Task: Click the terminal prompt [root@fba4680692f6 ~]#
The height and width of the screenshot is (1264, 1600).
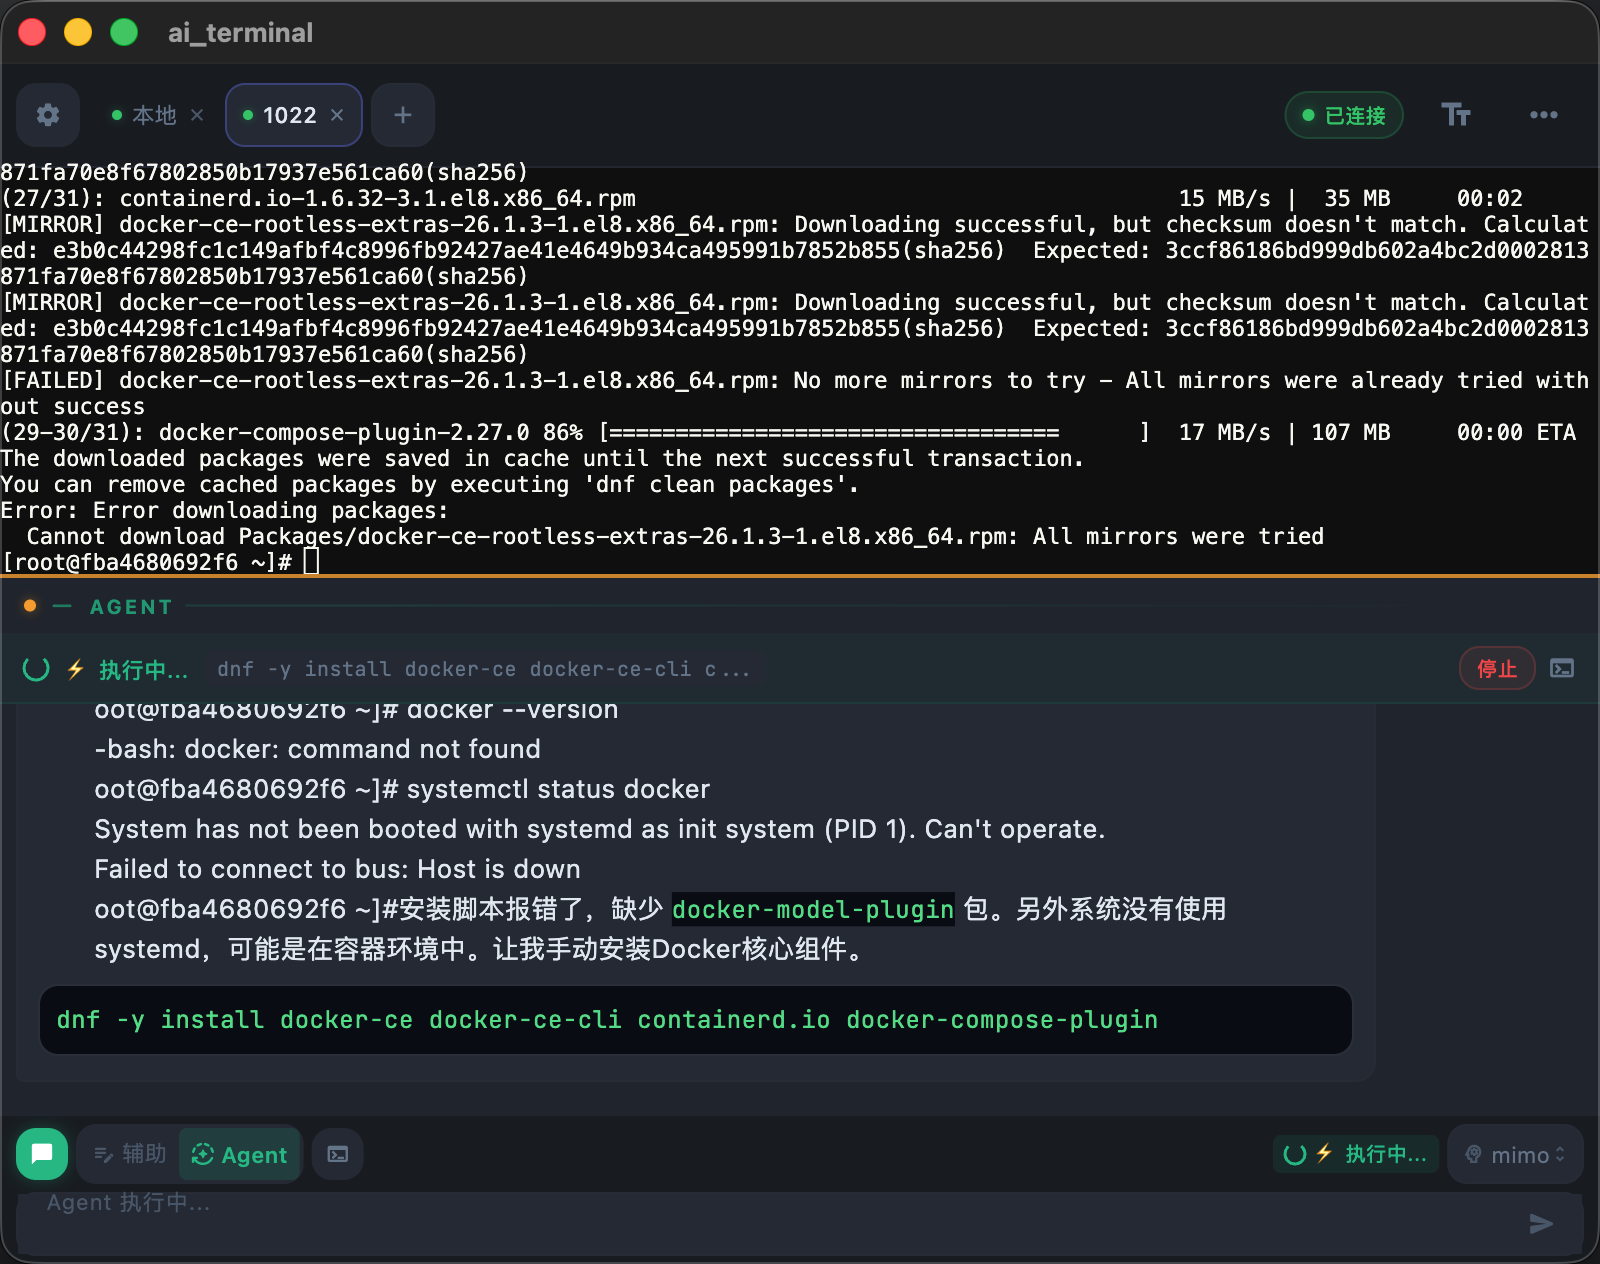Action: [x=147, y=562]
